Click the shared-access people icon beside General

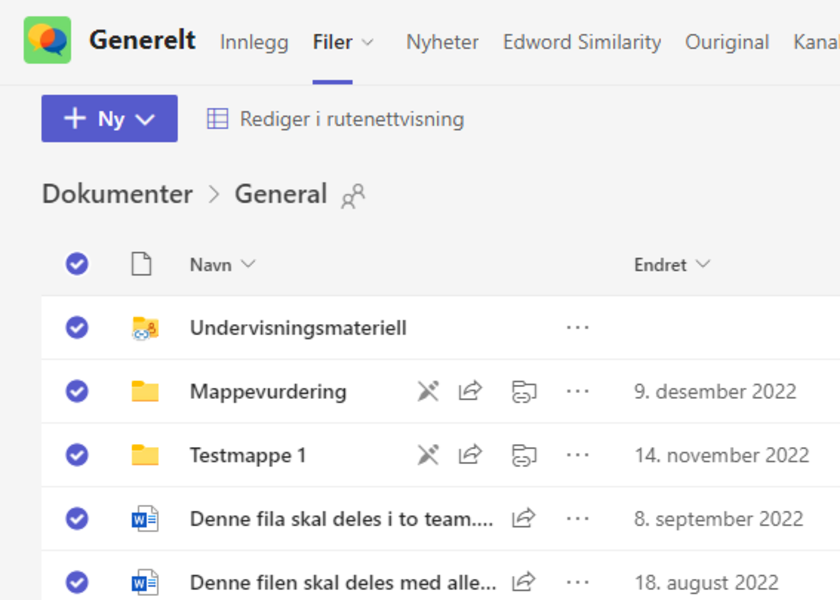[x=353, y=196]
